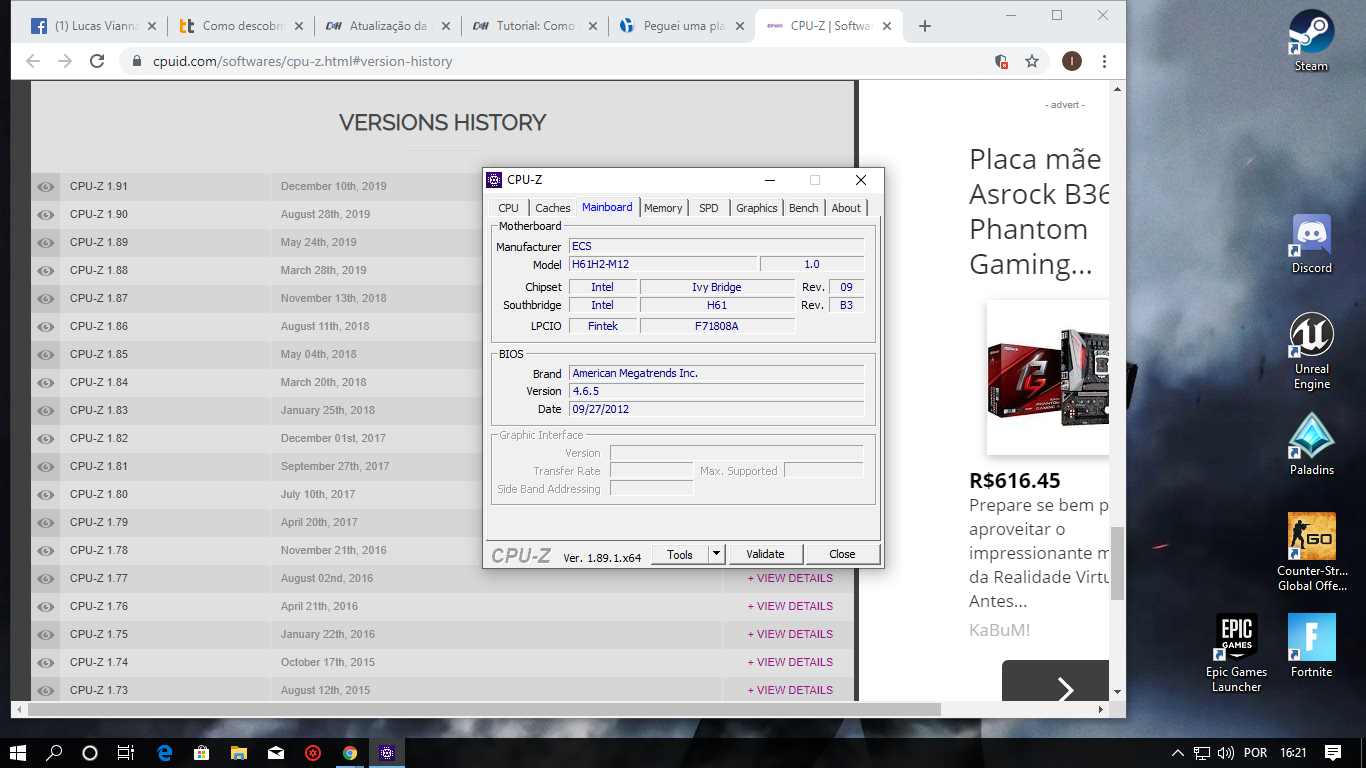The width and height of the screenshot is (1366, 768).
Task: Click the Asrock motherboard ad image
Action: point(1047,378)
